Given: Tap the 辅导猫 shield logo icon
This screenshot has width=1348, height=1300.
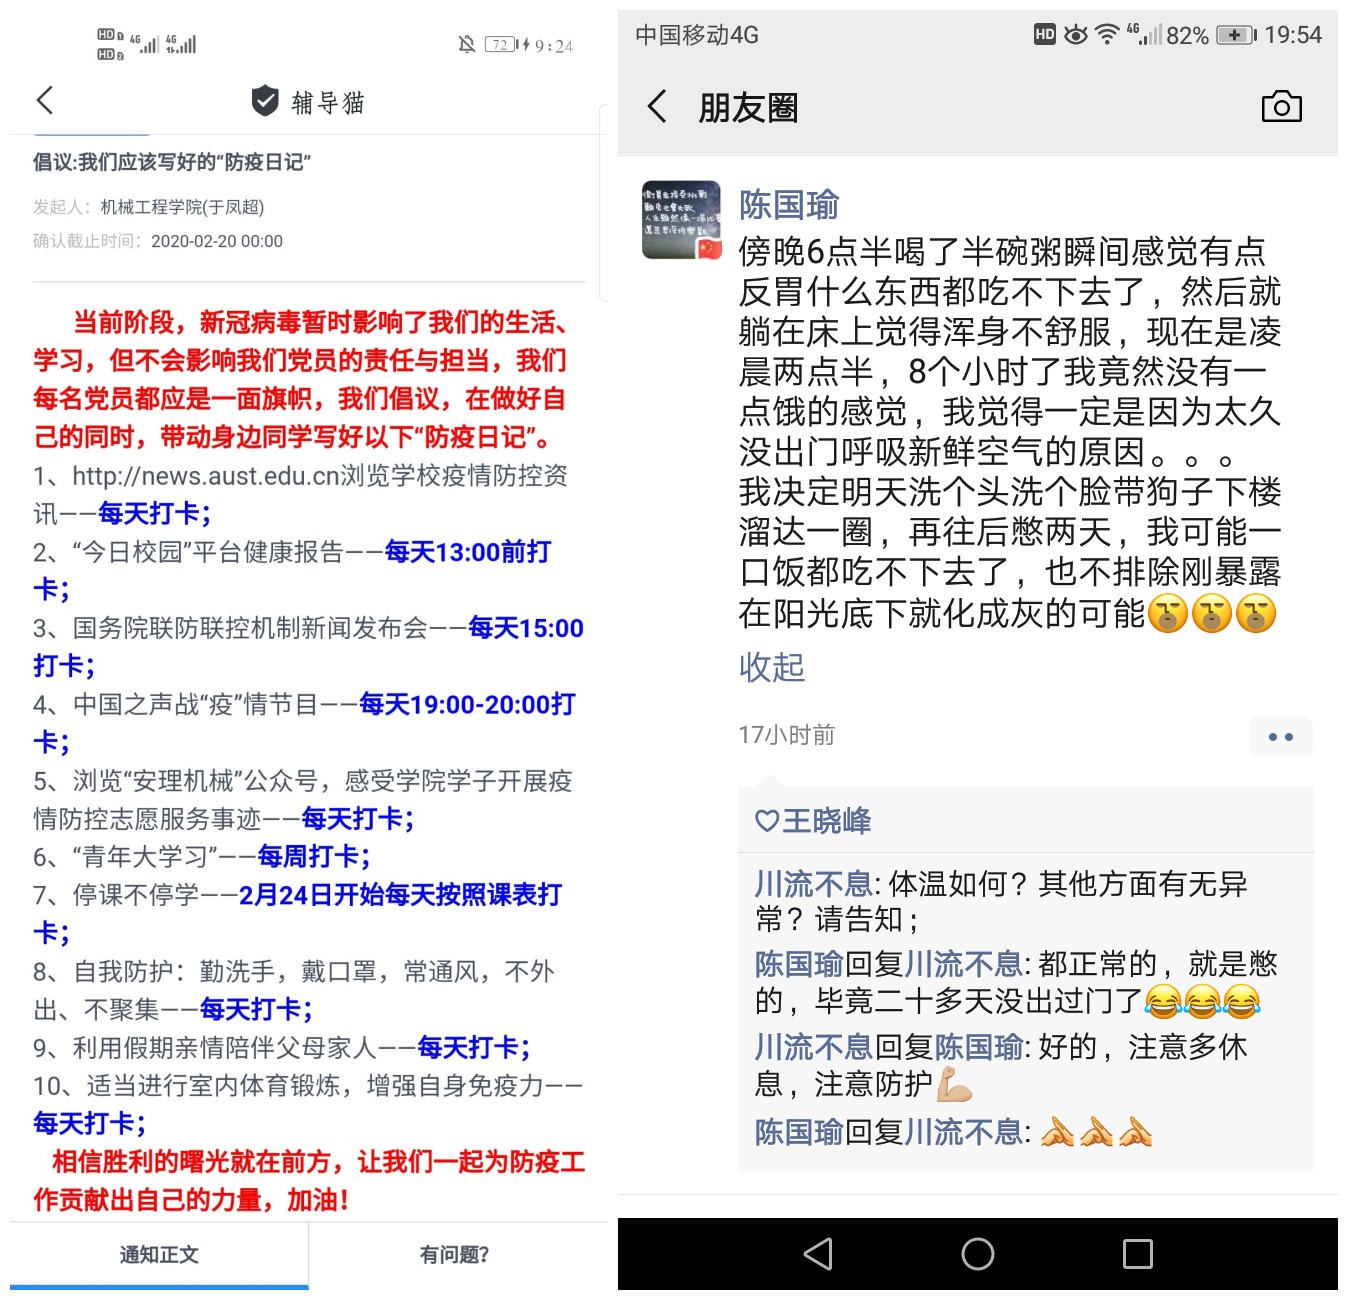Looking at the screenshot, I should (265, 100).
